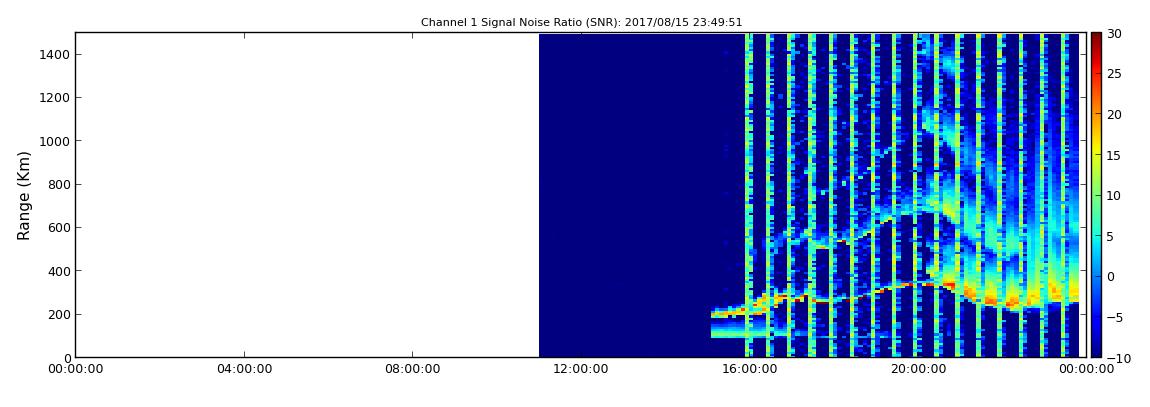Screen dimensions: 1150x407
Task: Click the 04:00:00 x-axis tick label
Action: 244,369
